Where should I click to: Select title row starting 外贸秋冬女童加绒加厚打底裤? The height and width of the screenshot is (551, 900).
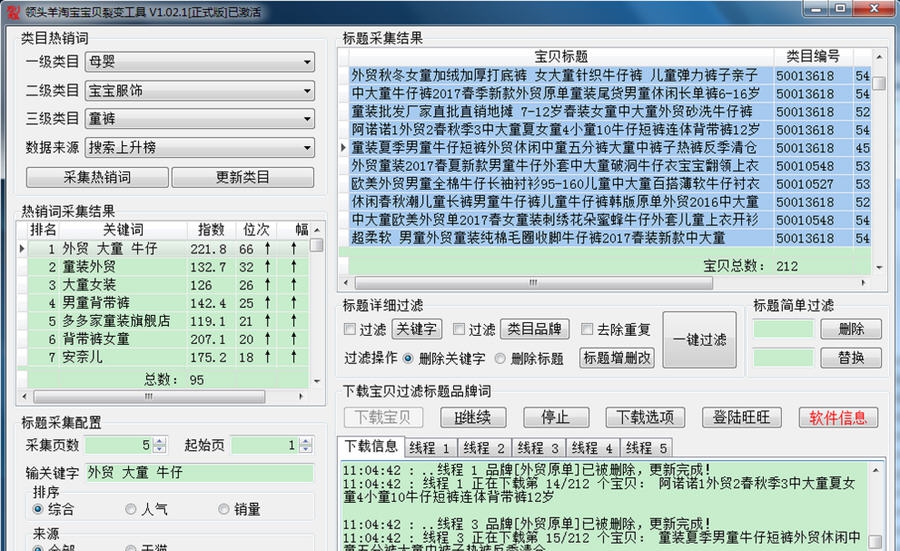[610, 75]
